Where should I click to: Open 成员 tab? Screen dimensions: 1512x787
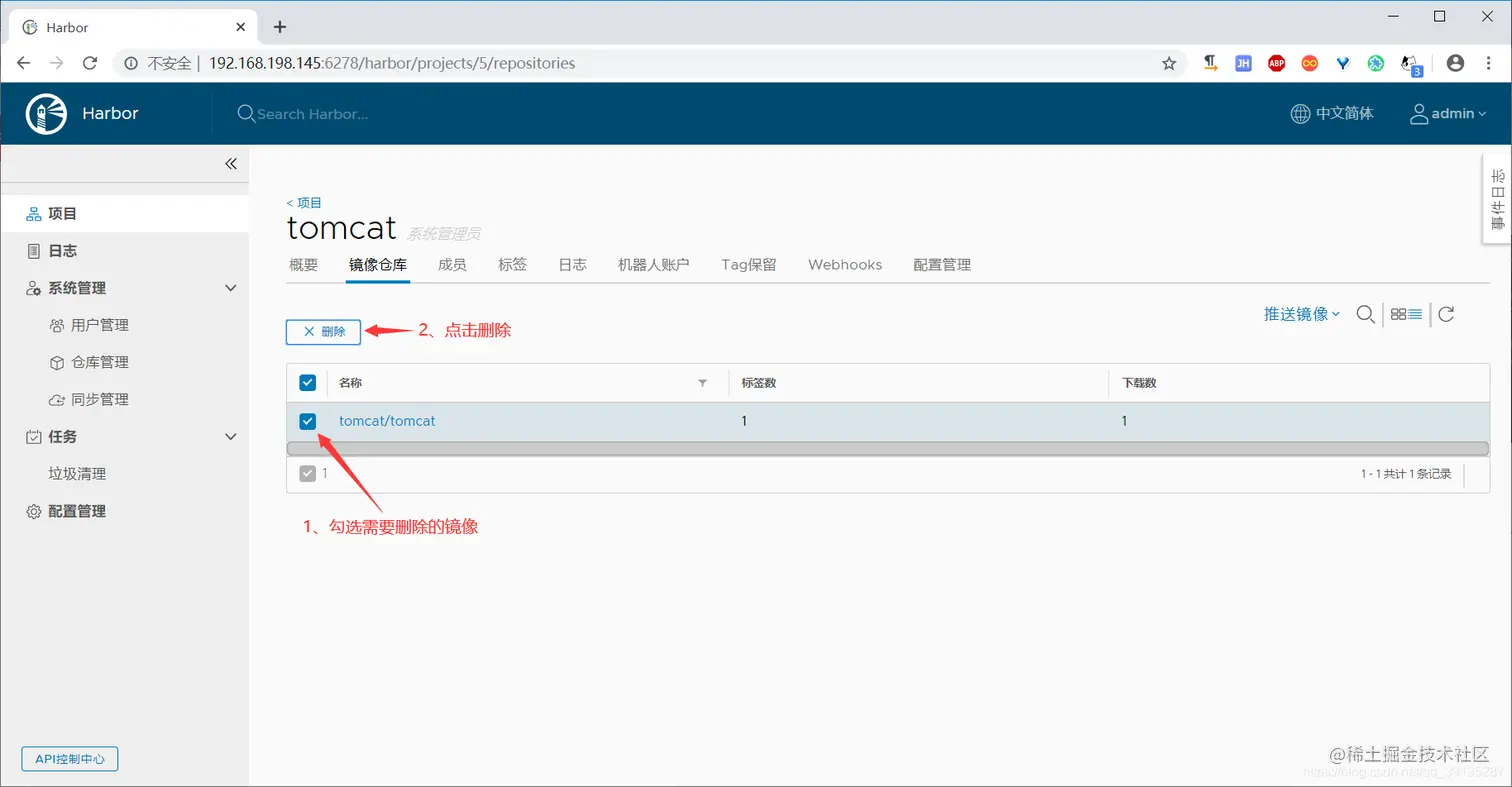point(452,265)
